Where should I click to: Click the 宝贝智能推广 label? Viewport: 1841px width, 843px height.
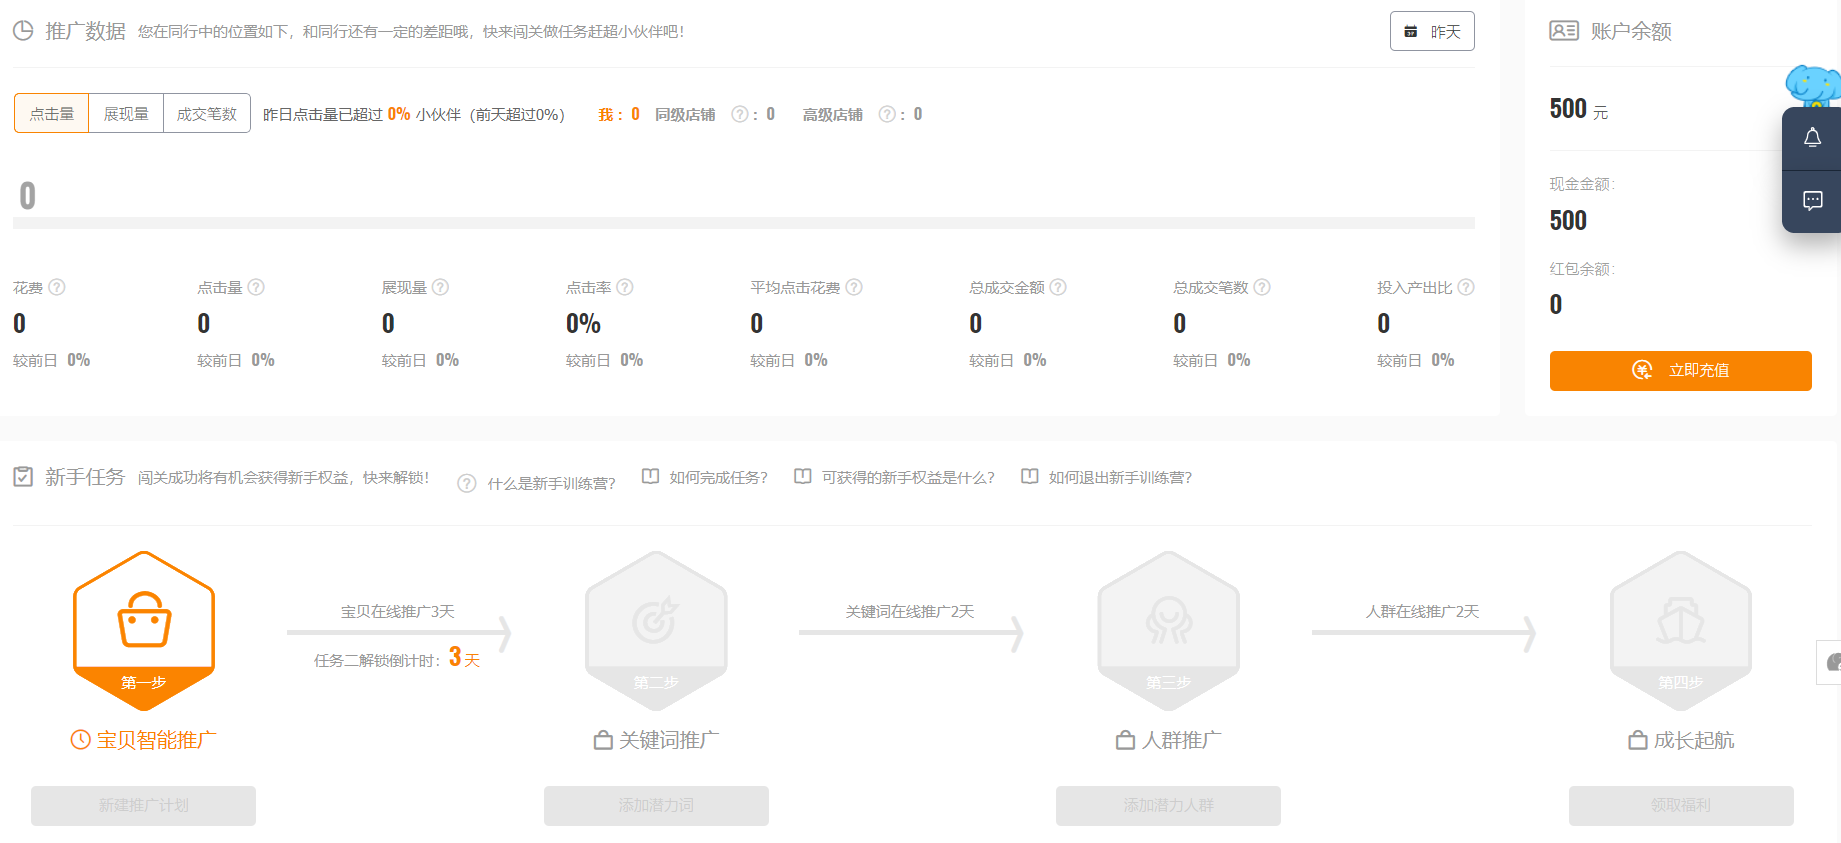pos(157,740)
